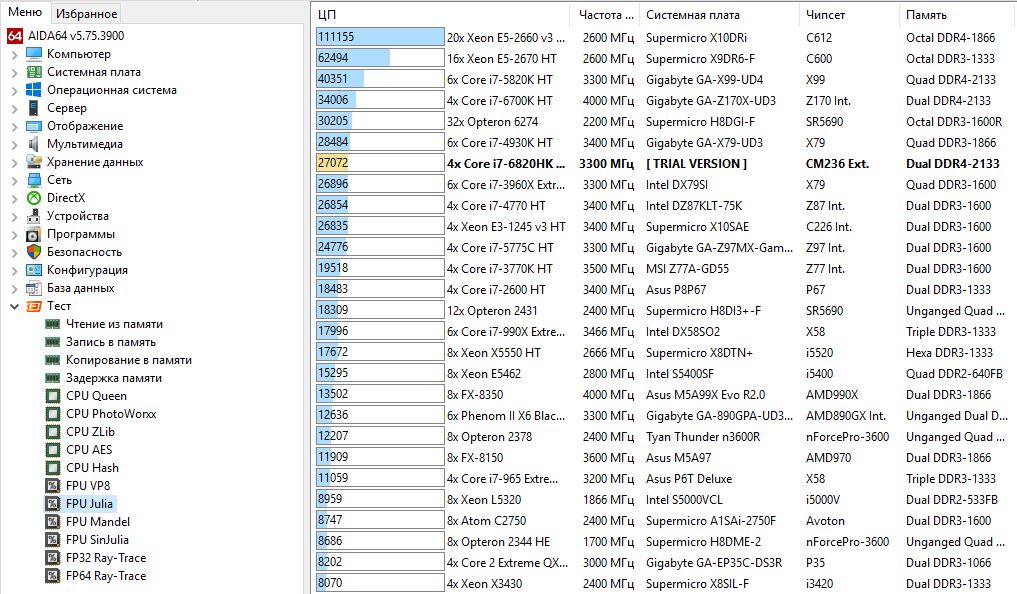Click the Устройства devices icon
Screen dimensions: 1017x594
34,216
